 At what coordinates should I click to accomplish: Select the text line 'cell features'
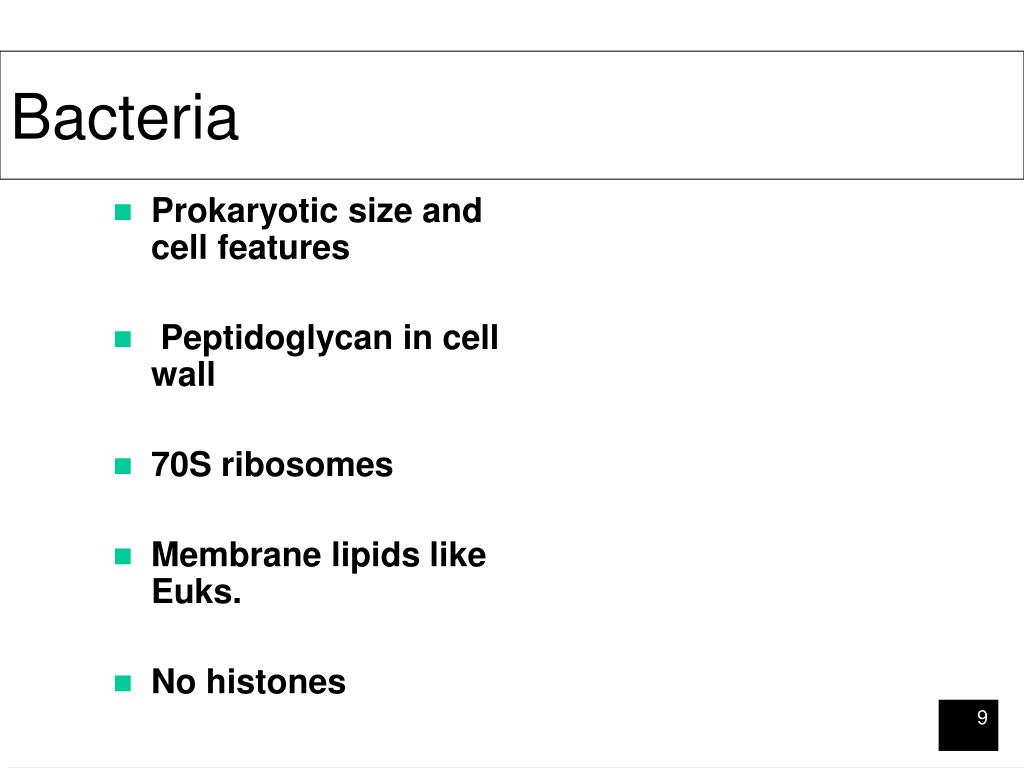pyautogui.click(x=251, y=248)
